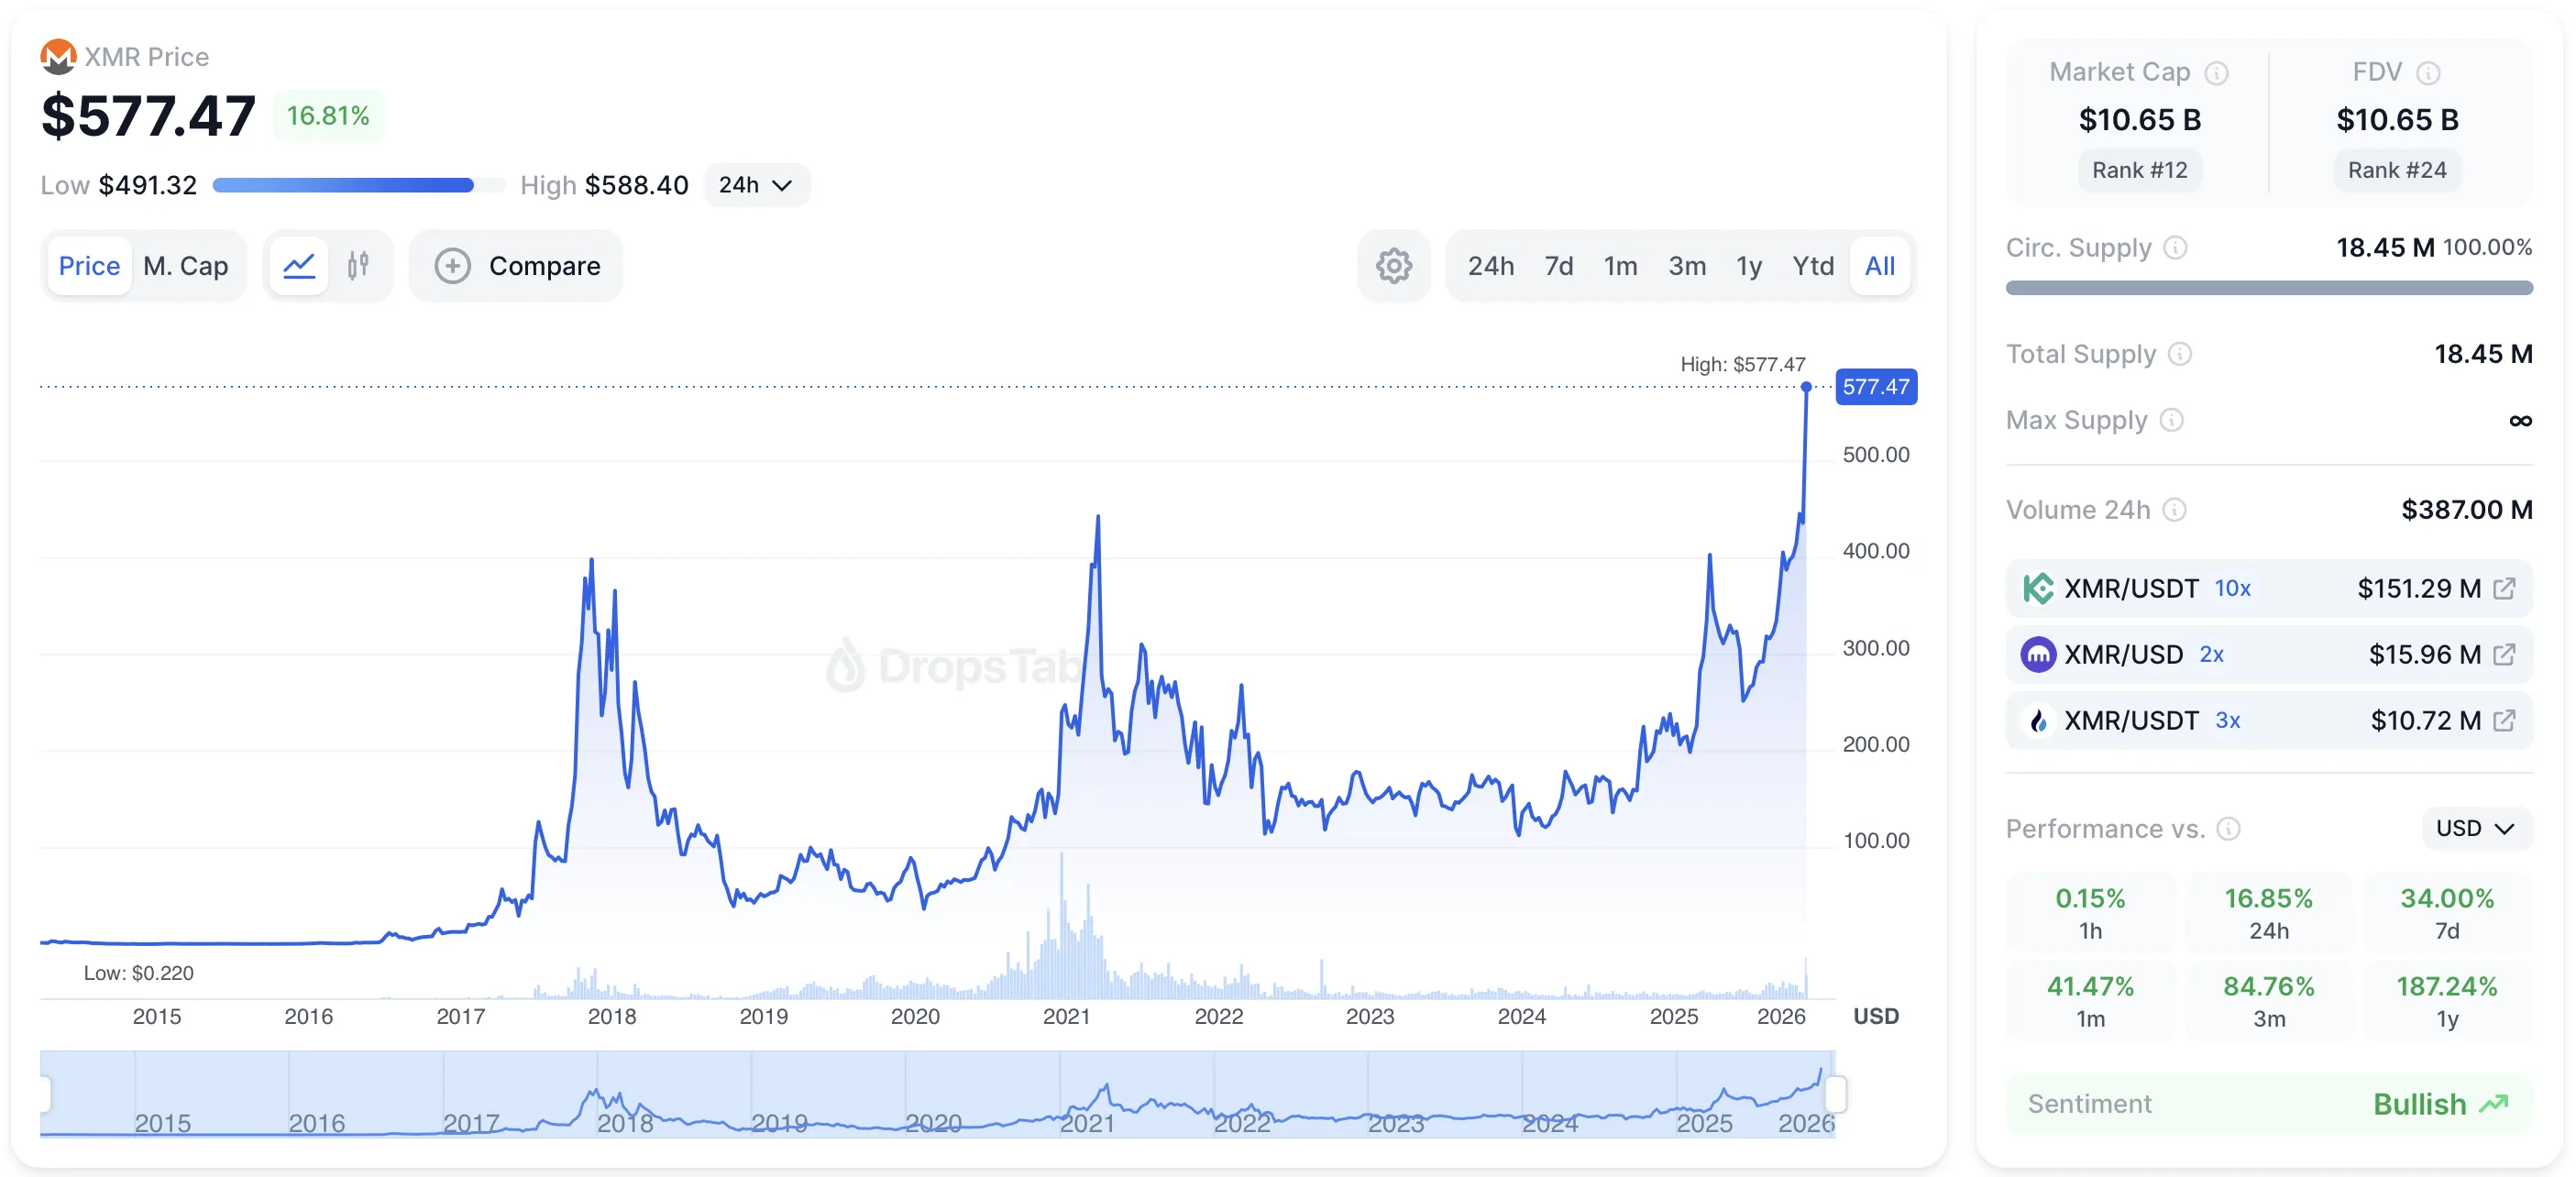
Task: Click the 577.47 price label on chart axis
Action: tap(1875, 387)
